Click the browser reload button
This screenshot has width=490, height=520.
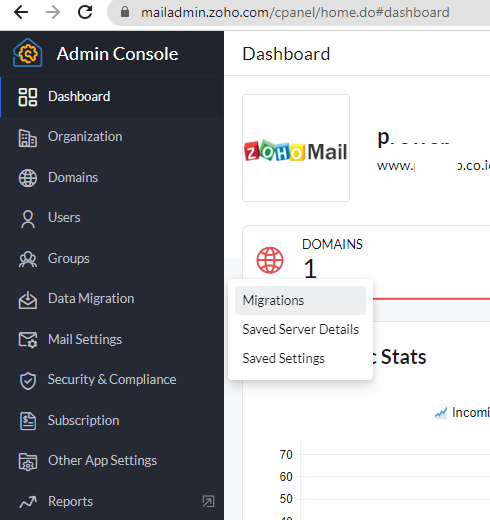(85, 12)
